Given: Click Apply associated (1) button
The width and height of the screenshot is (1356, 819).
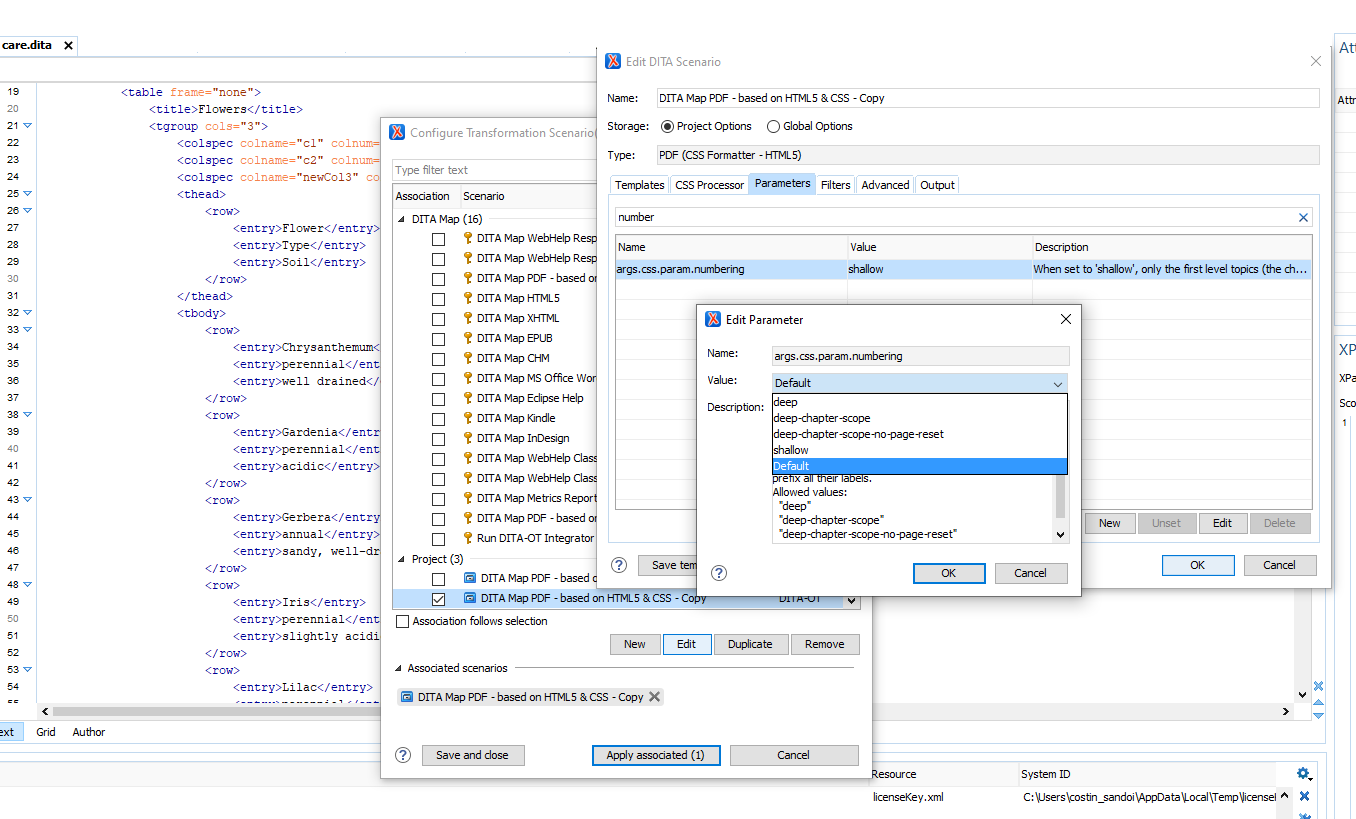Looking at the screenshot, I should (656, 755).
